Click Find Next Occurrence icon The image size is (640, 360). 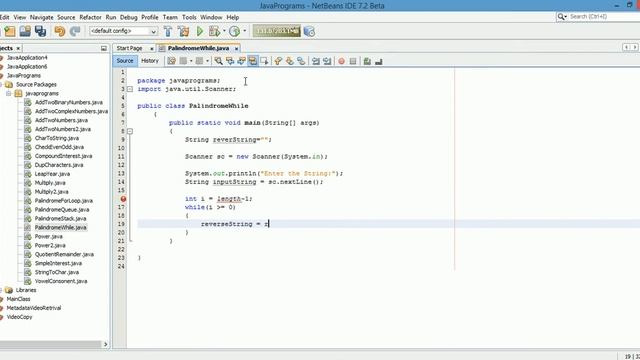242,61
